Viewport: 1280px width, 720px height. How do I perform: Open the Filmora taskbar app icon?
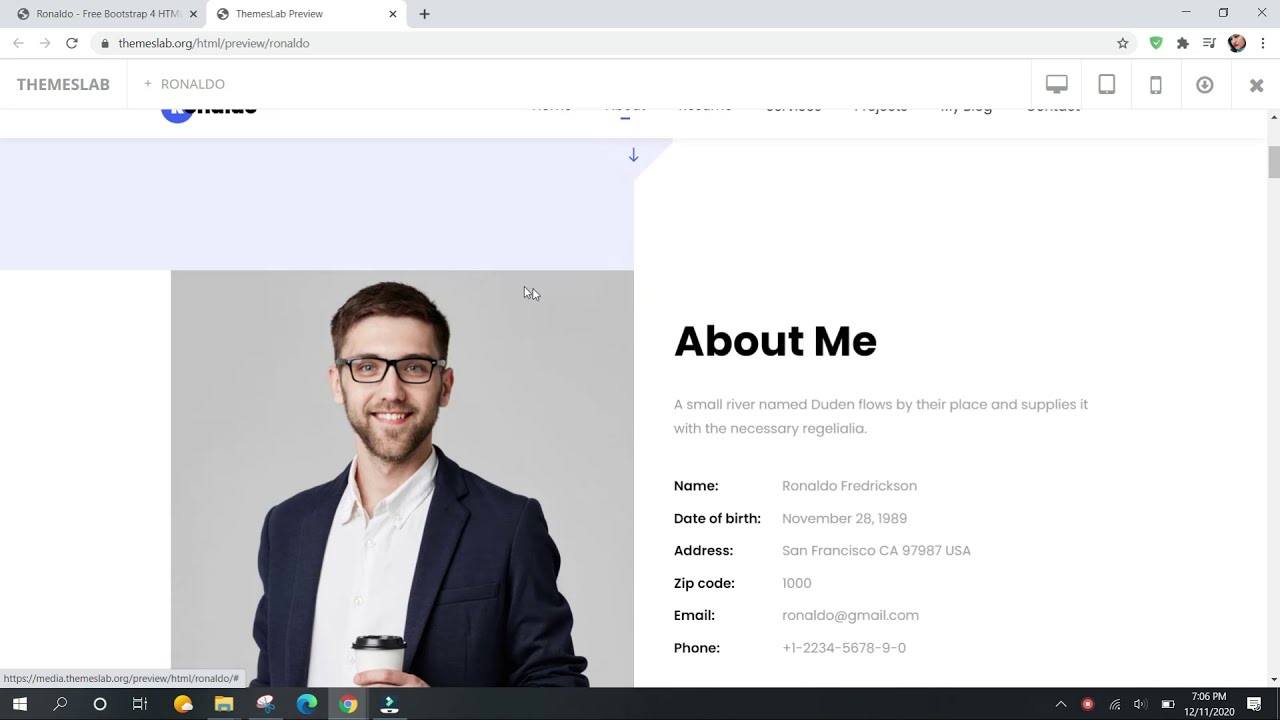pyautogui.click(x=389, y=704)
